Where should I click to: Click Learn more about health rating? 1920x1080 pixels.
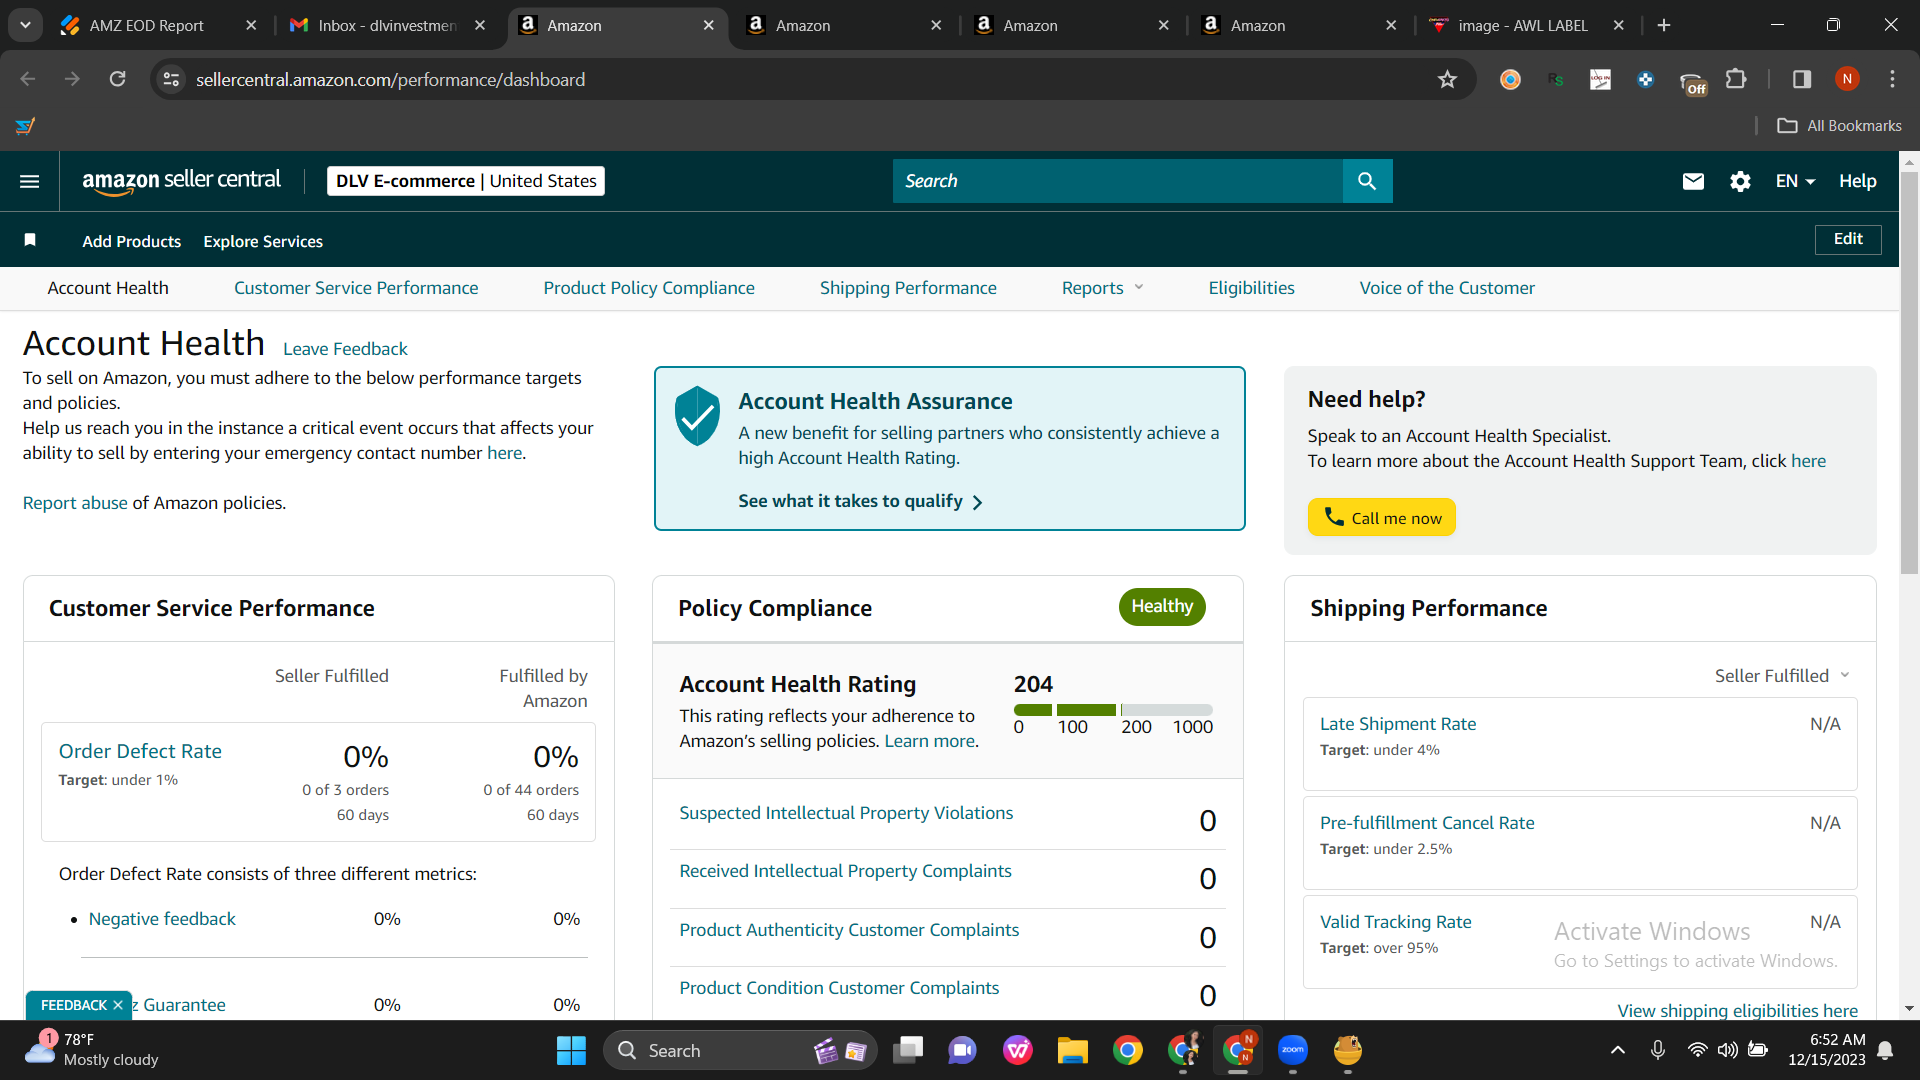coord(929,741)
